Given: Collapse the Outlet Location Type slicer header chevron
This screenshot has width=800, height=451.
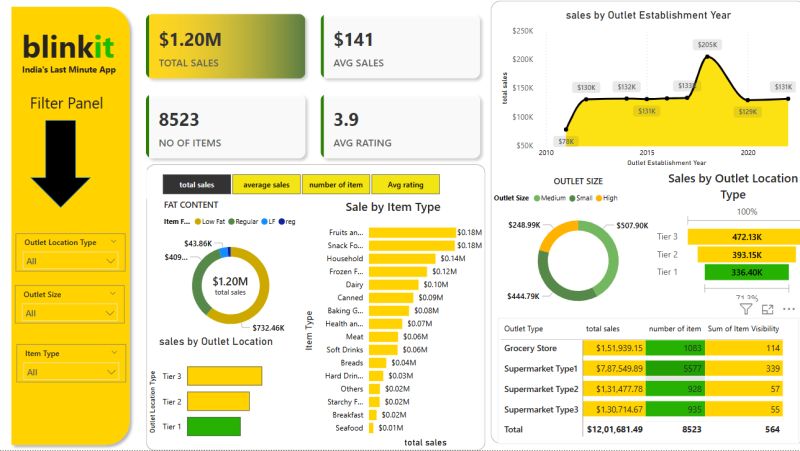Looking at the screenshot, I should tap(116, 242).
